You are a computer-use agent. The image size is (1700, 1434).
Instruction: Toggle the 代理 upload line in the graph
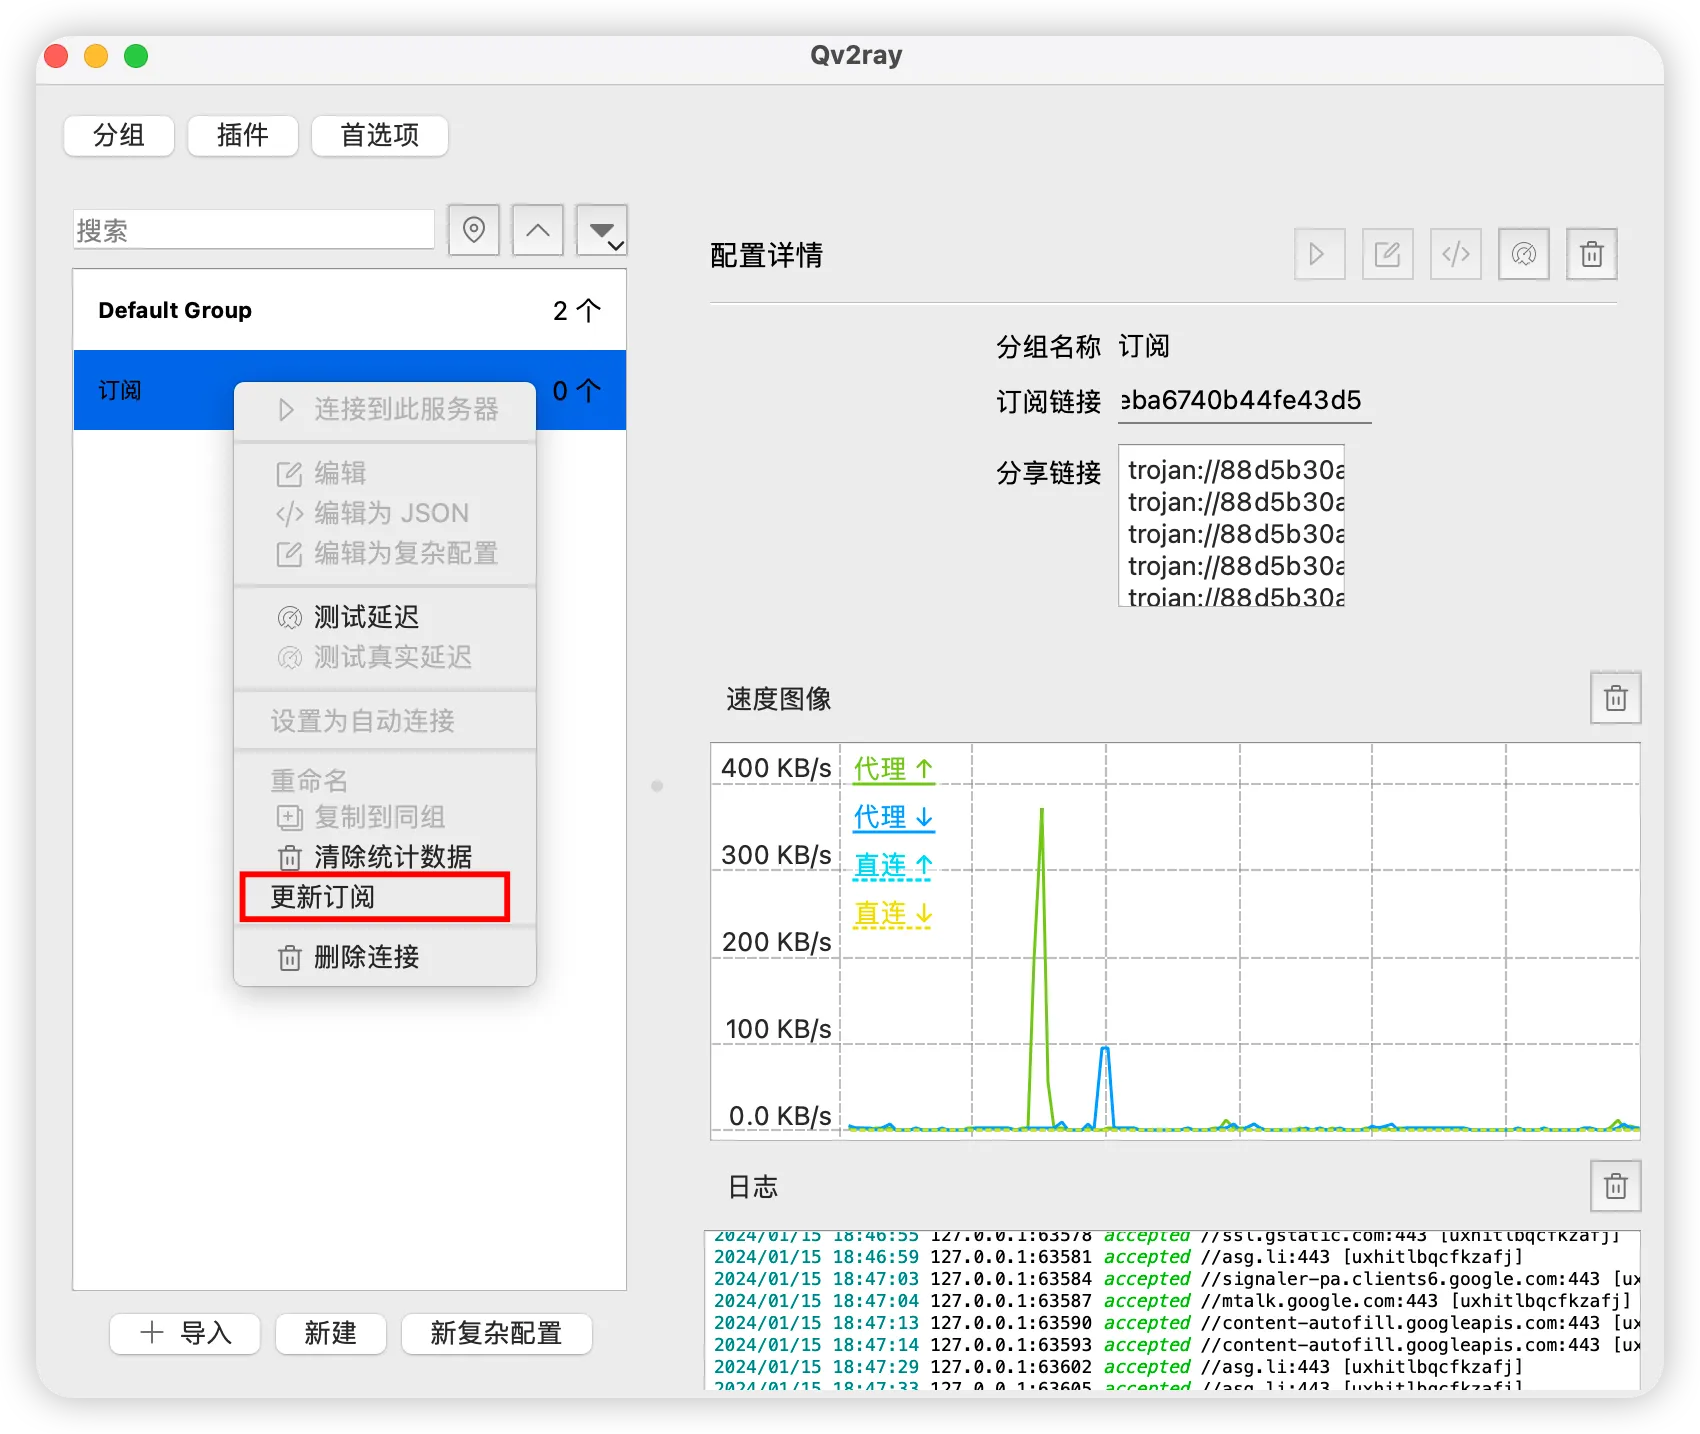pyautogui.click(x=892, y=768)
